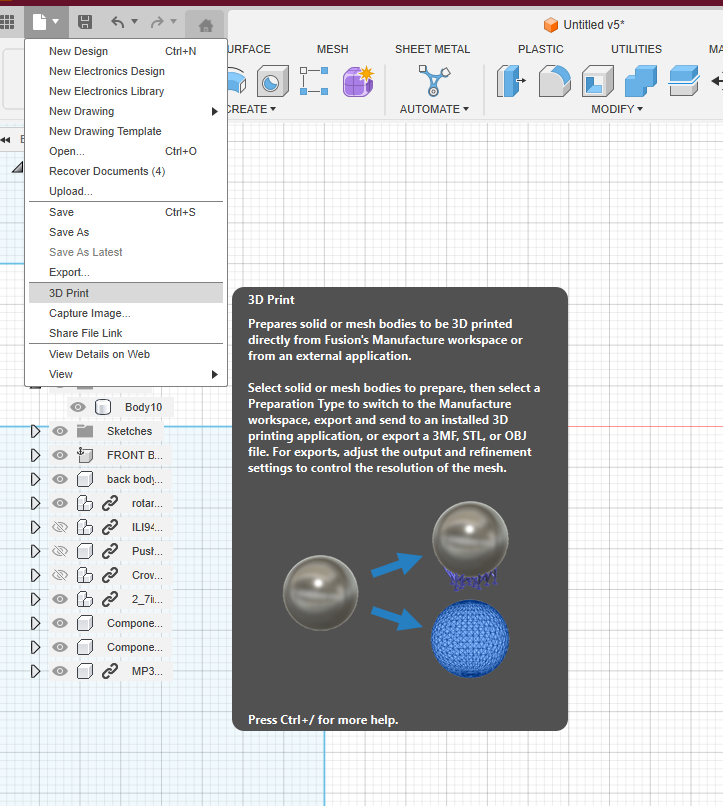This screenshot has width=723, height=806.
Task: Choose Export from the File menu
Action: click(x=126, y=272)
